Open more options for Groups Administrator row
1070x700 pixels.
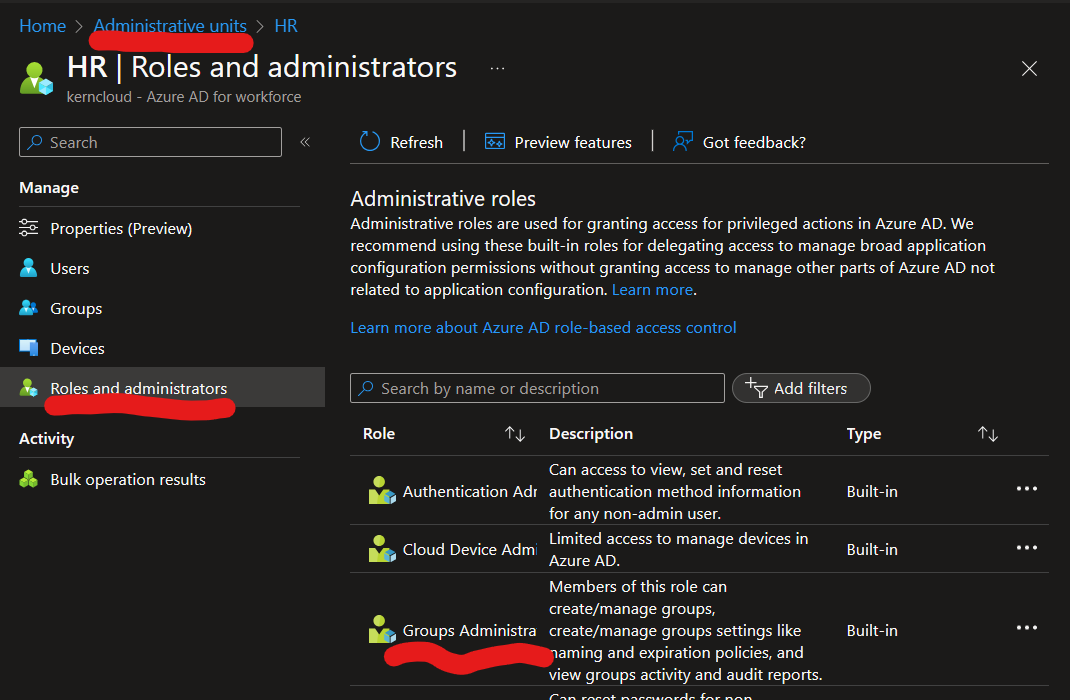coord(1027,628)
